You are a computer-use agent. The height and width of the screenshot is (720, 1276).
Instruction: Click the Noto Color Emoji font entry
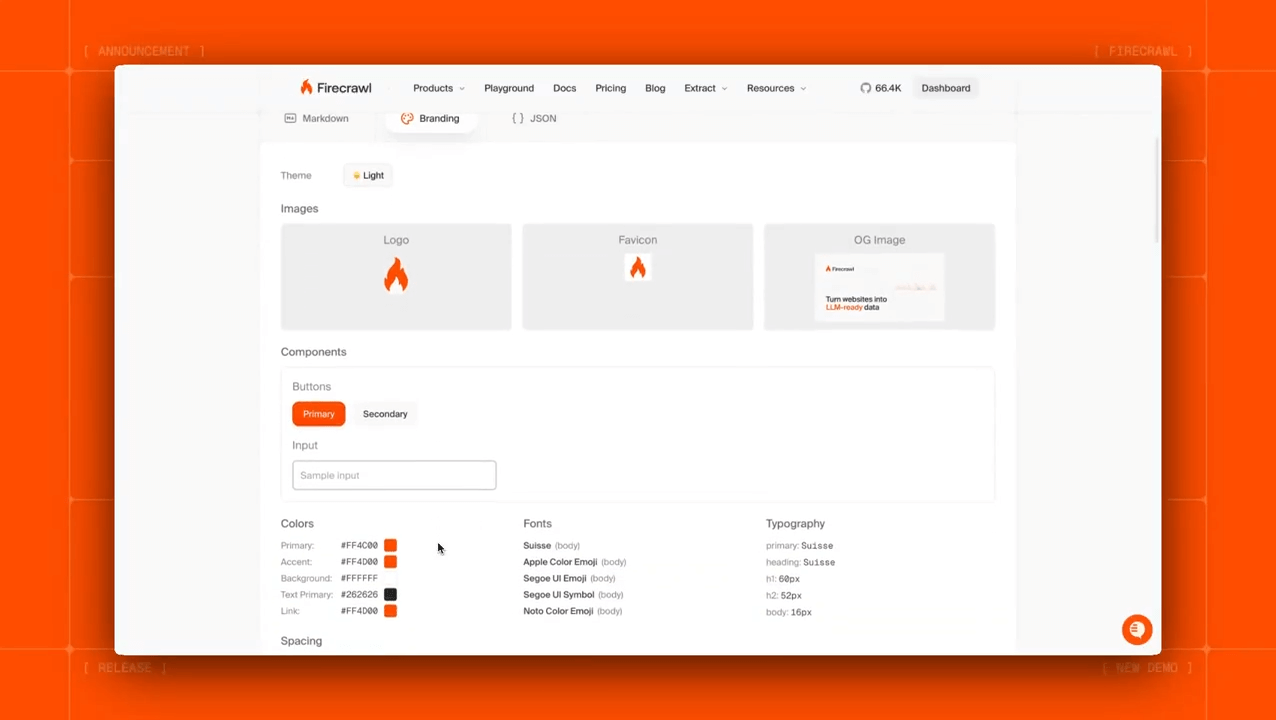point(572,611)
